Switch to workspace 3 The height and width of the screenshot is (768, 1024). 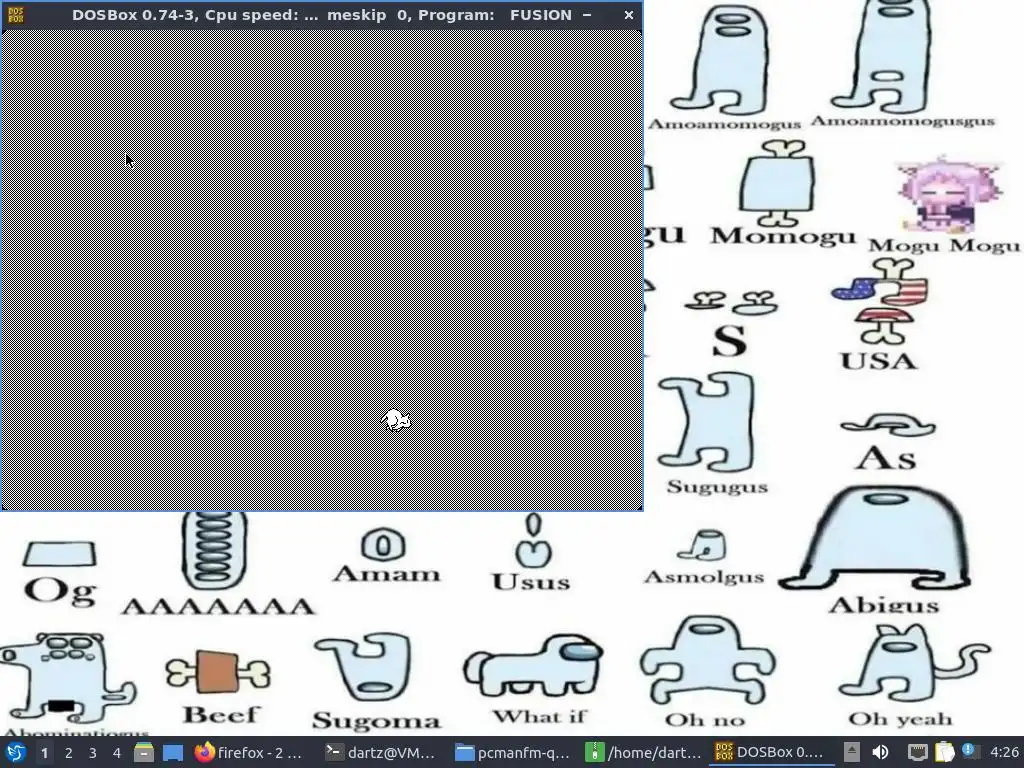pyautogui.click(x=93, y=753)
